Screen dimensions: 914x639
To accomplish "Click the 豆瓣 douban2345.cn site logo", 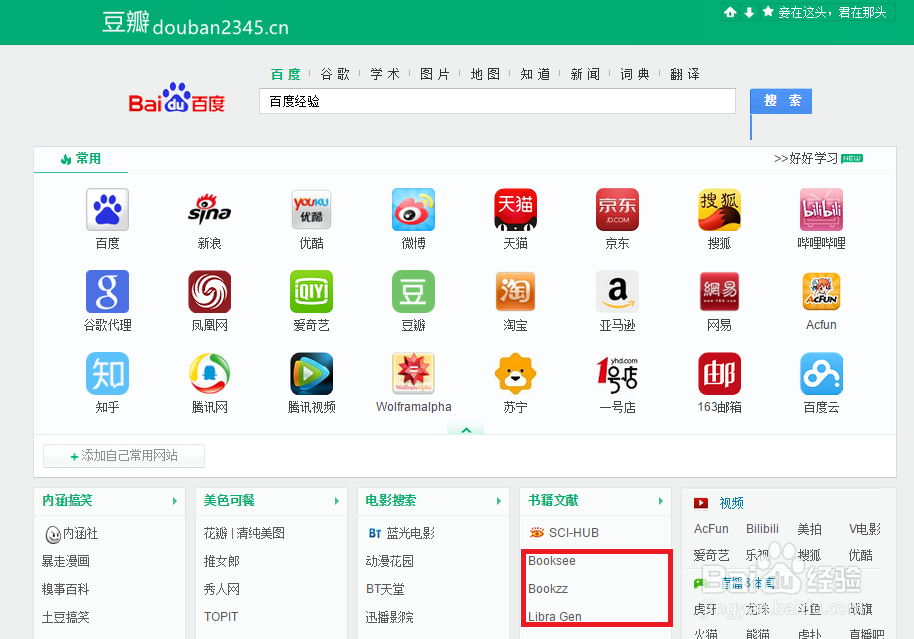I will point(195,23).
